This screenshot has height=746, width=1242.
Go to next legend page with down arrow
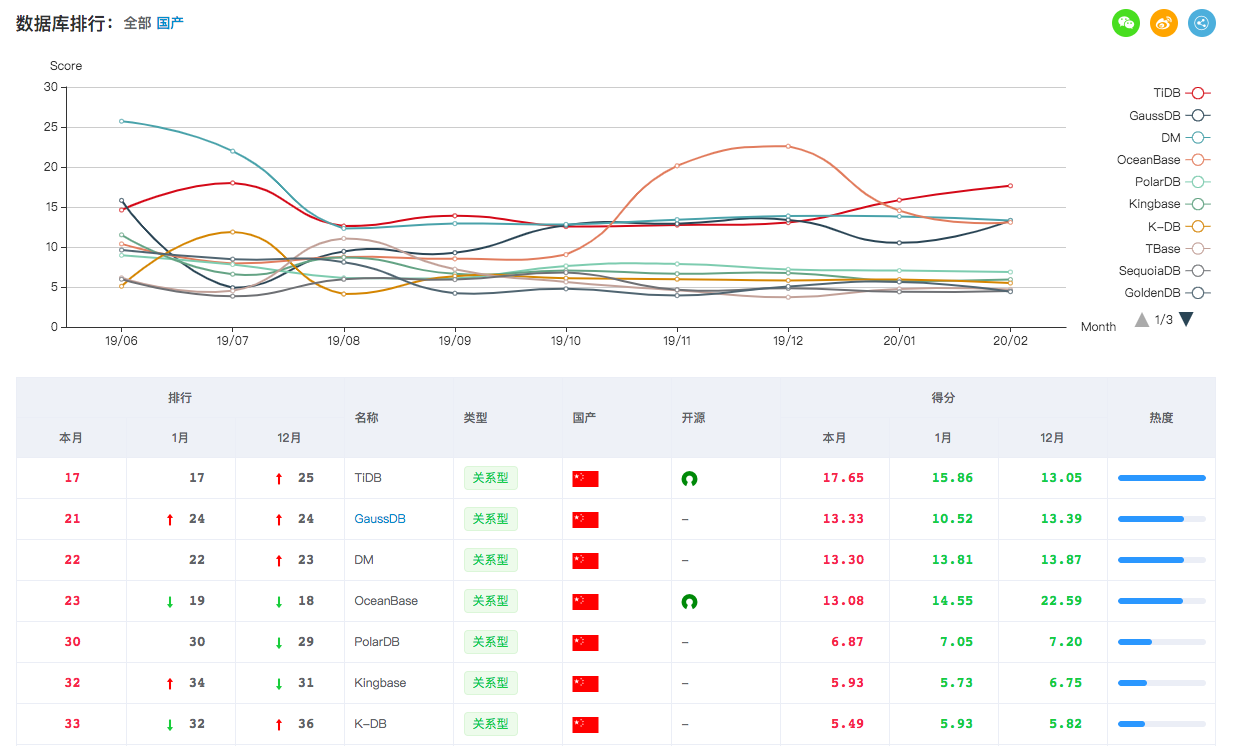tap(1186, 320)
